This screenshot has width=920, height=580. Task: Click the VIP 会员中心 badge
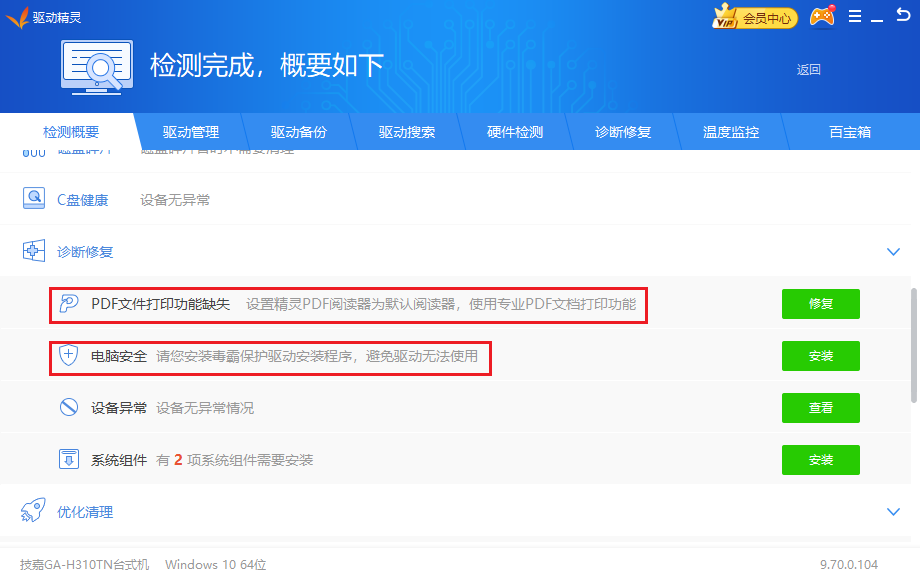coord(754,17)
